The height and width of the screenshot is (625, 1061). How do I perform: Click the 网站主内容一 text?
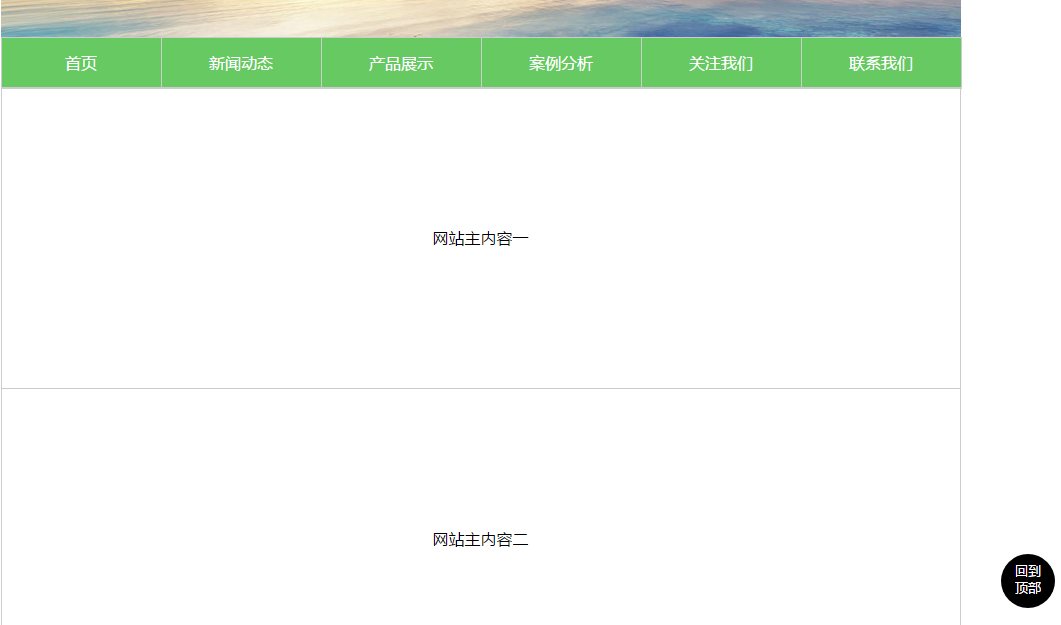[x=480, y=239]
